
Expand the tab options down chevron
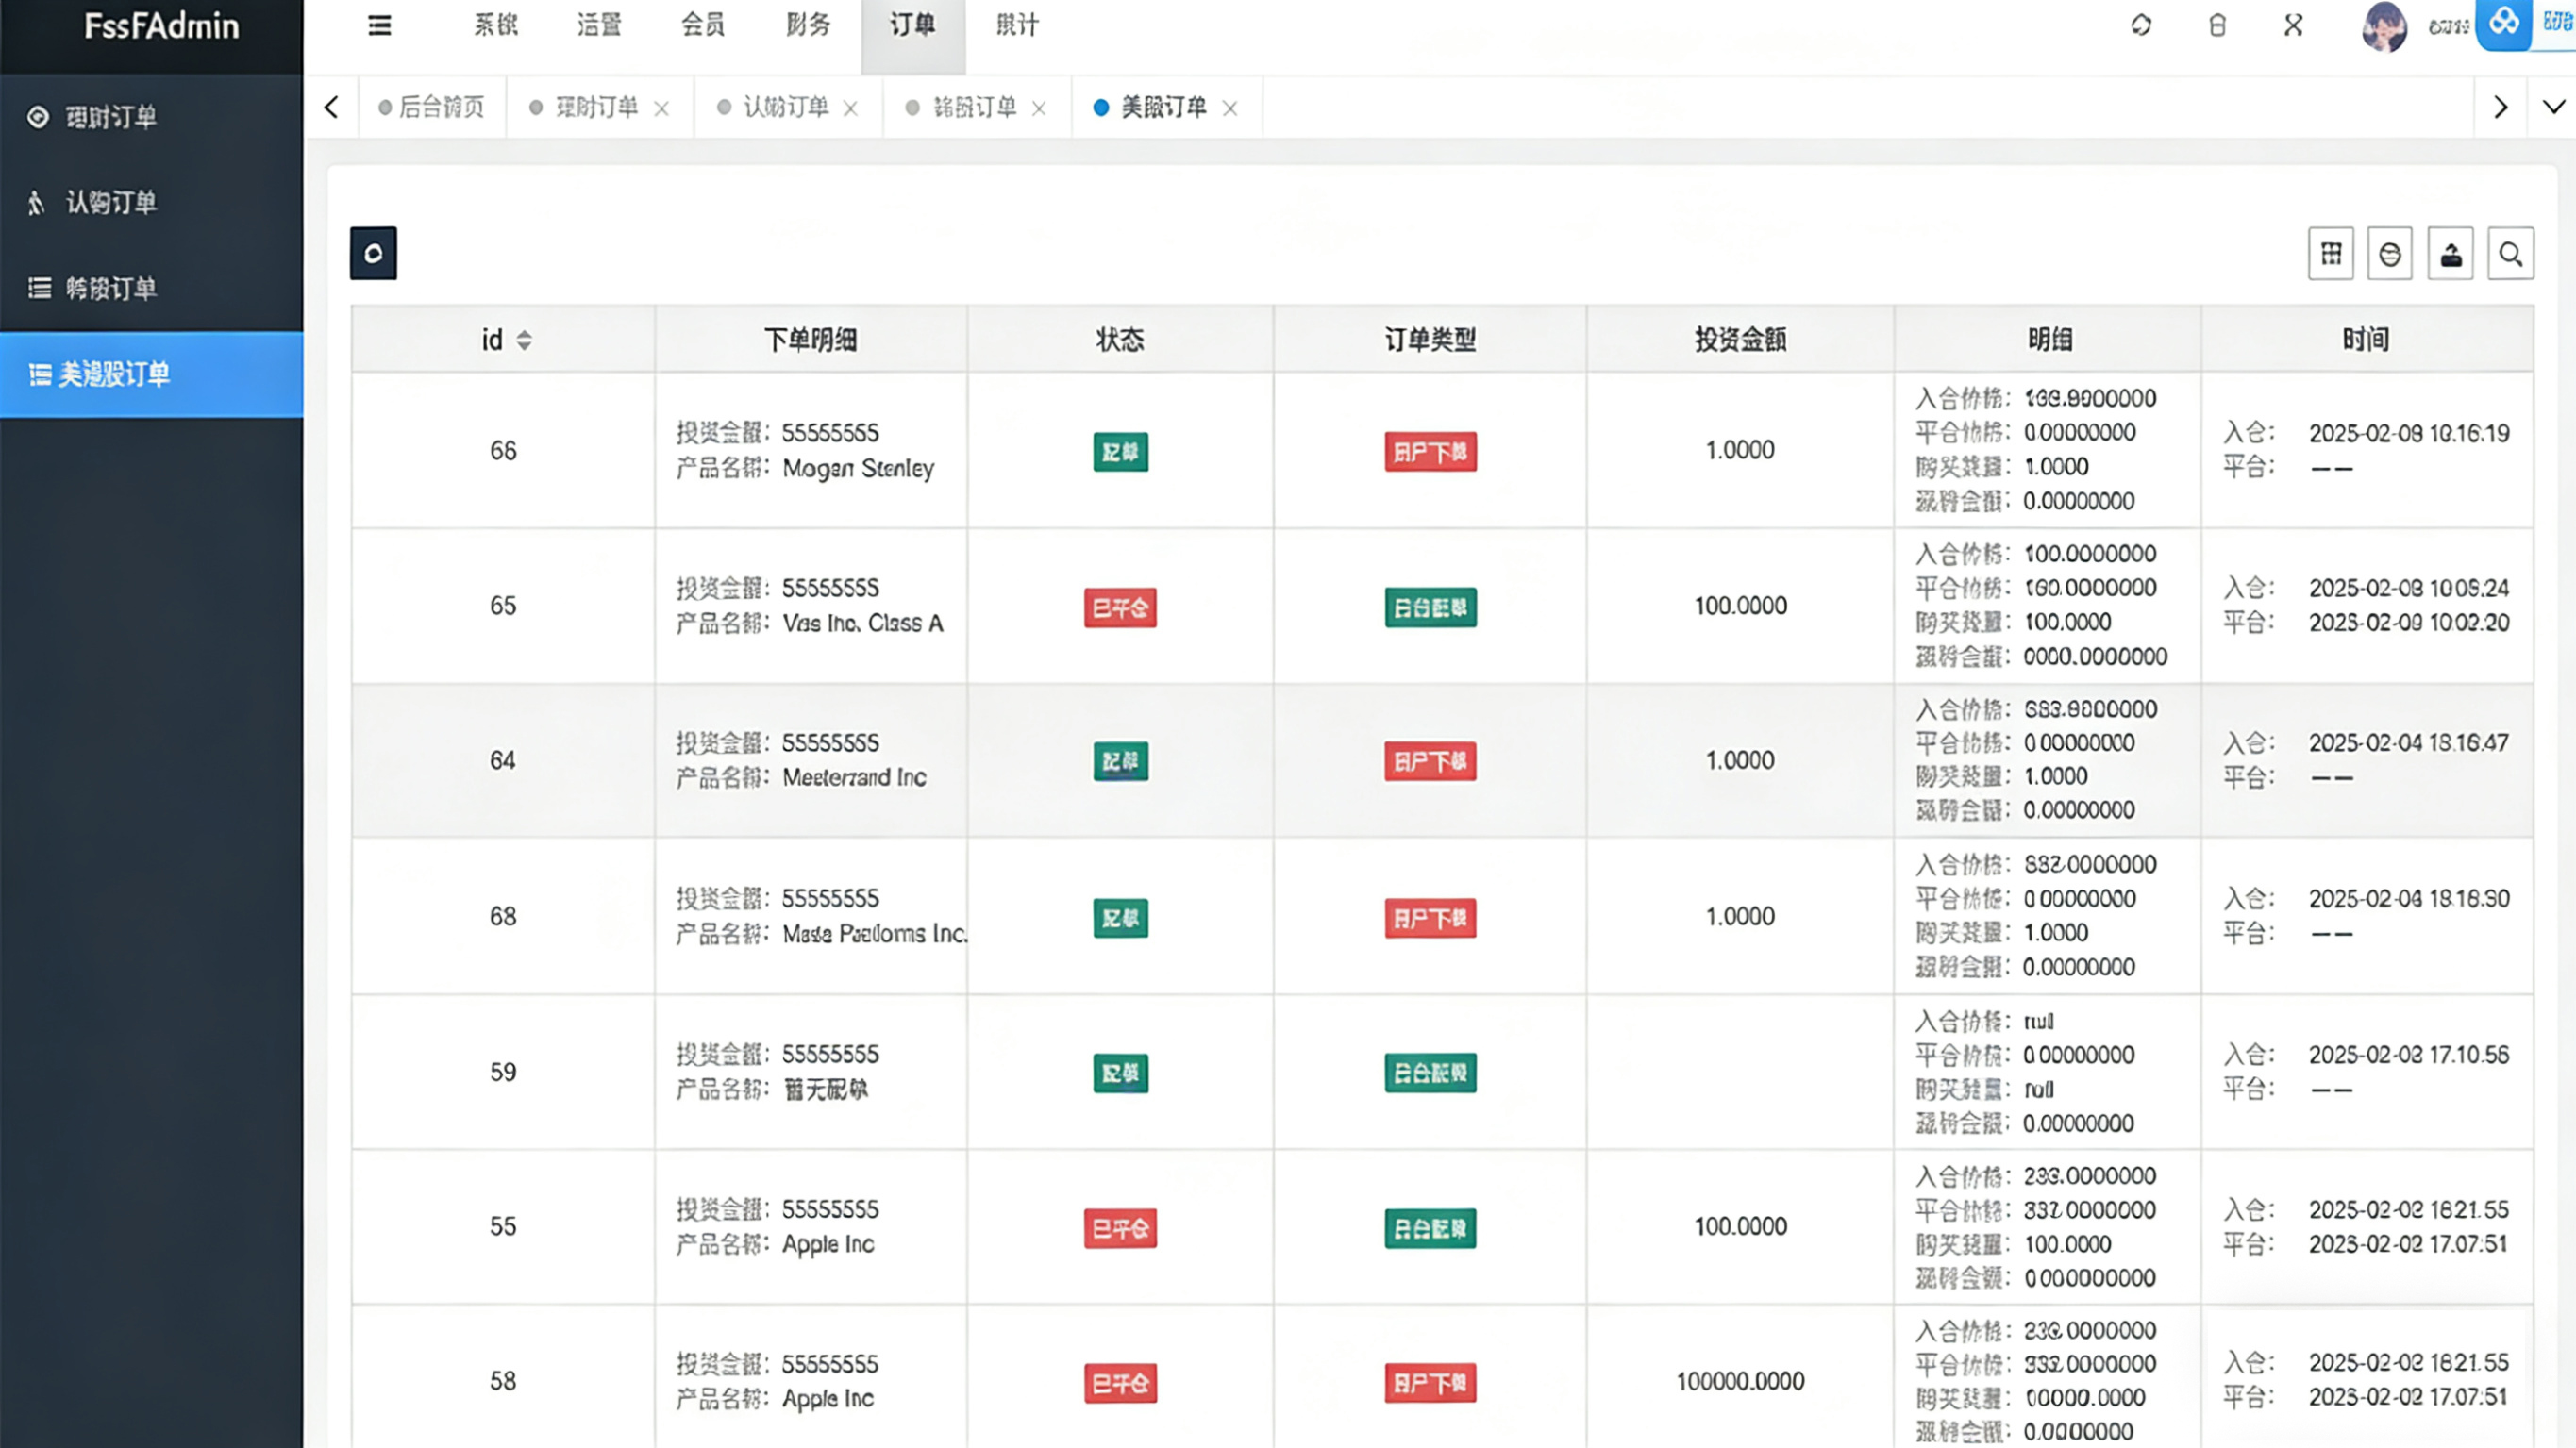pos(2553,107)
